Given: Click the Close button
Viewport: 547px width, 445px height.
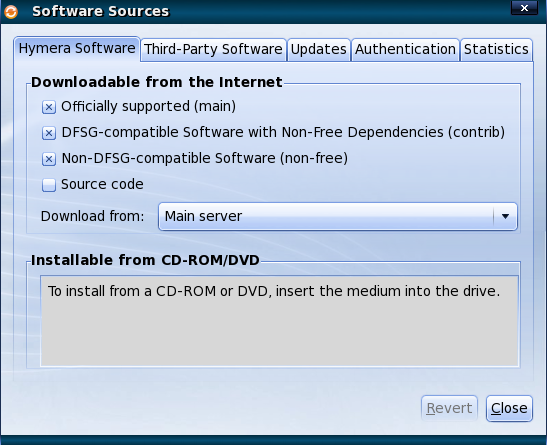Looking at the screenshot, I should [509, 408].
